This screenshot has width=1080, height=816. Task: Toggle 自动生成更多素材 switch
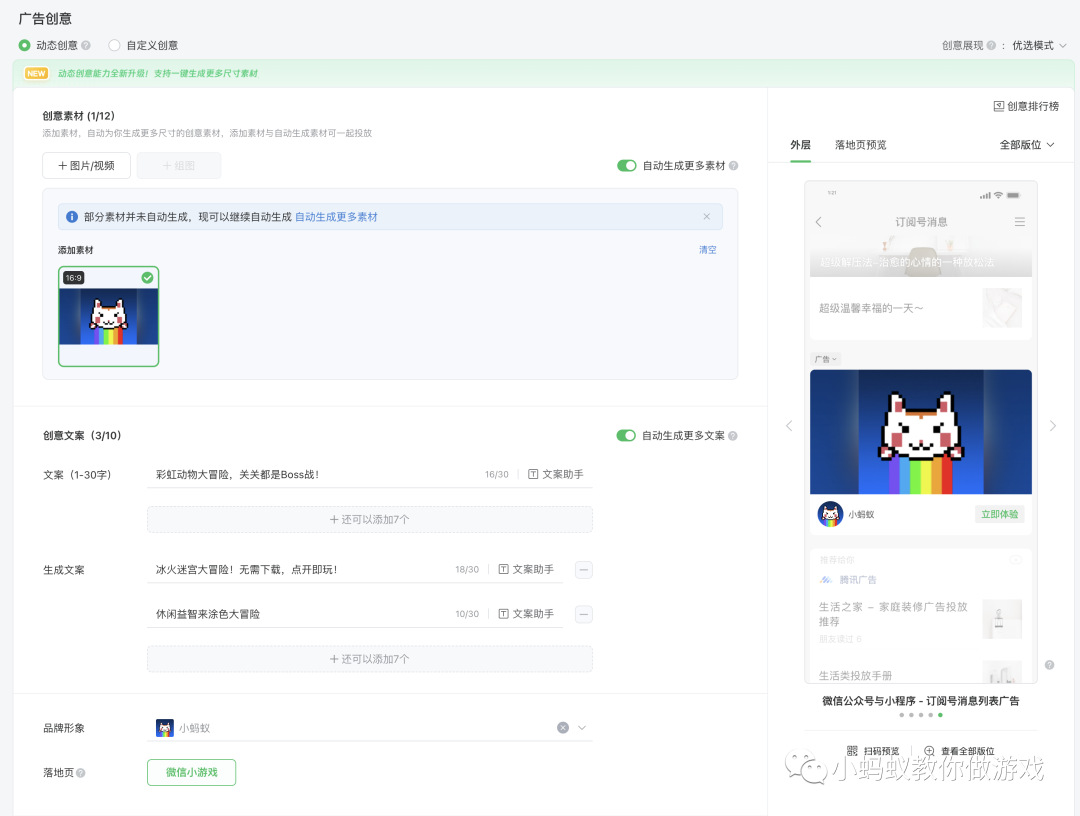pos(627,165)
